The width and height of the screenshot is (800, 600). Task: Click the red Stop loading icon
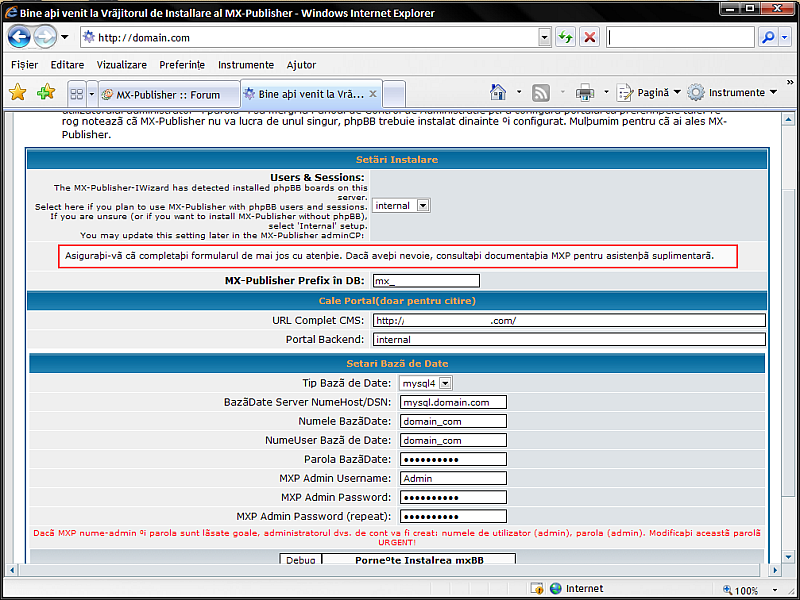click(590, 38)
